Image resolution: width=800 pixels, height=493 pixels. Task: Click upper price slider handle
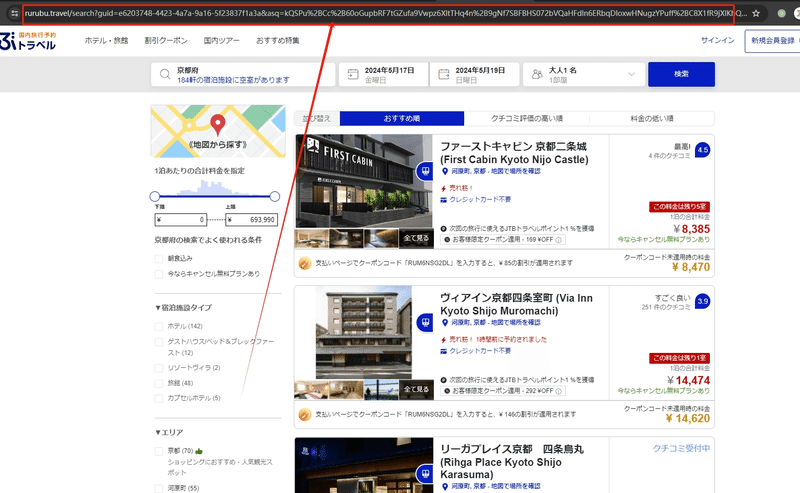pos(274,196)
